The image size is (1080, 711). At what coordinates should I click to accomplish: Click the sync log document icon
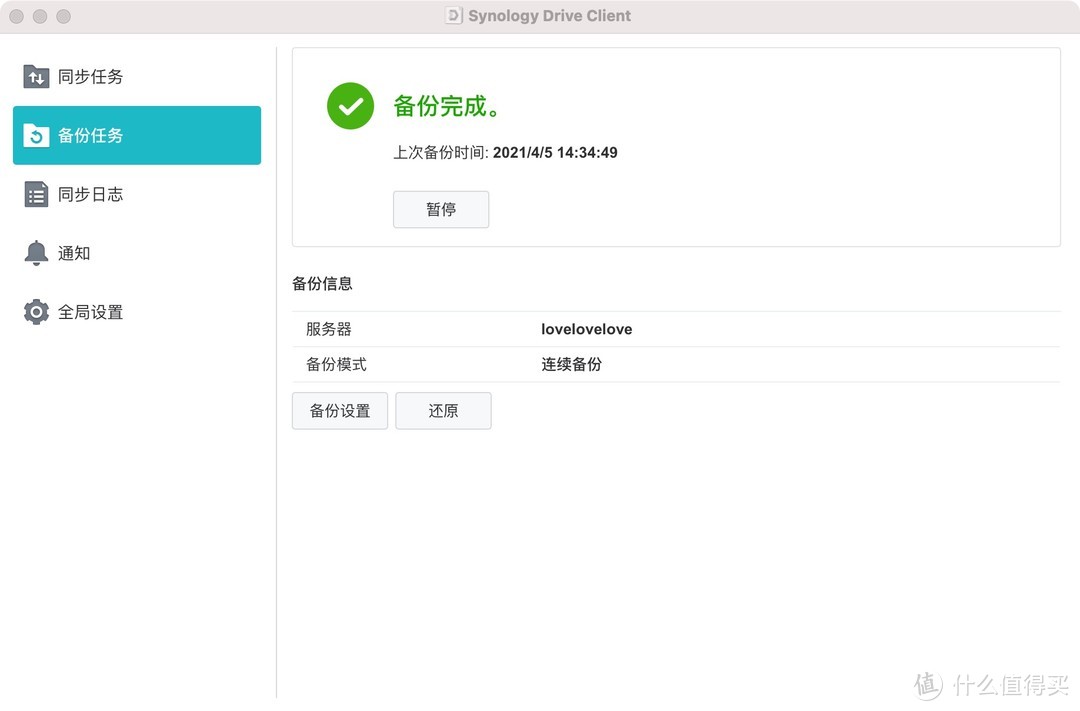pos(36,194)
